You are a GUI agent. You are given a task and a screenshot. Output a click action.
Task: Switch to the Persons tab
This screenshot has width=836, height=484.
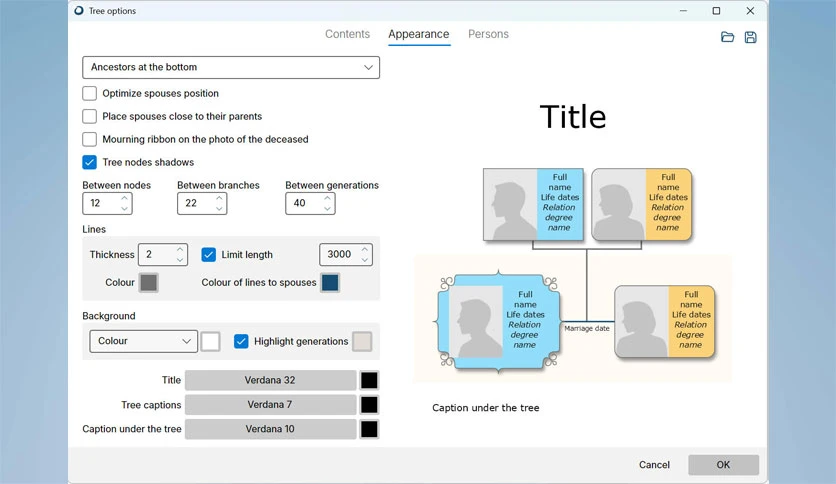(488, 34)
